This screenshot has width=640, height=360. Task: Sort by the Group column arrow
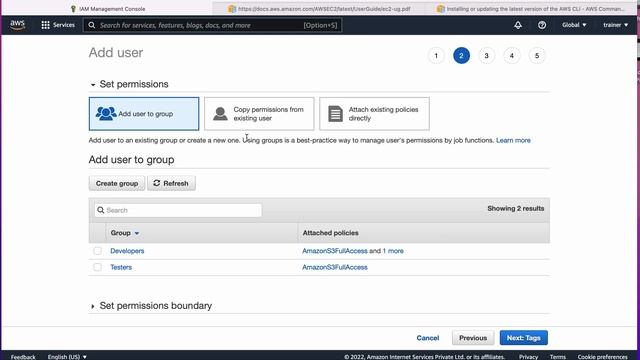(137, 233)
